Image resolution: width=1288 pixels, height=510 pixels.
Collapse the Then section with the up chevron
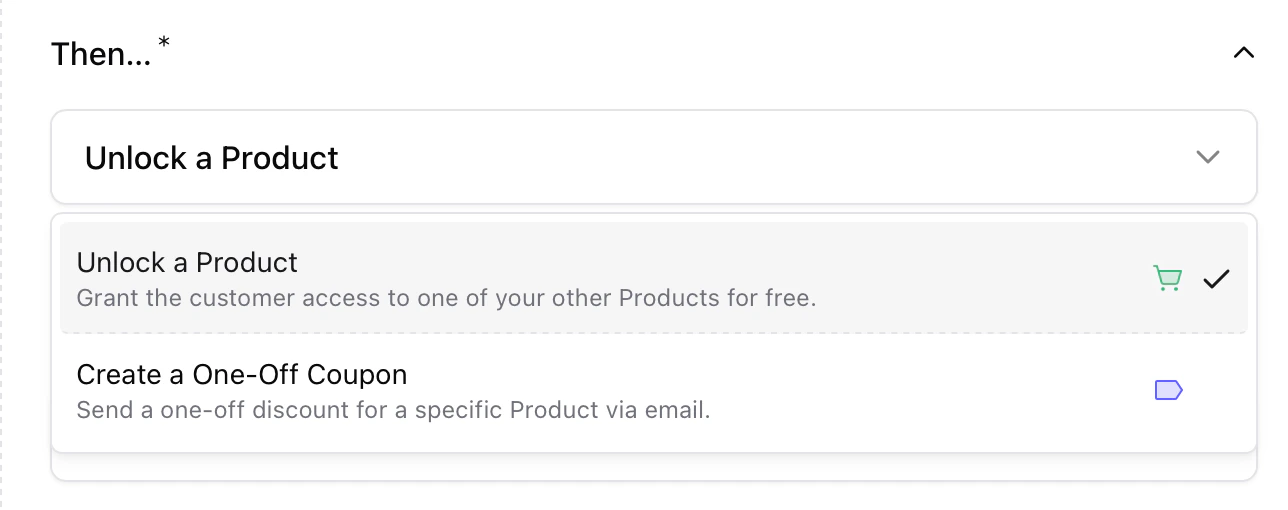(1243, 53)
